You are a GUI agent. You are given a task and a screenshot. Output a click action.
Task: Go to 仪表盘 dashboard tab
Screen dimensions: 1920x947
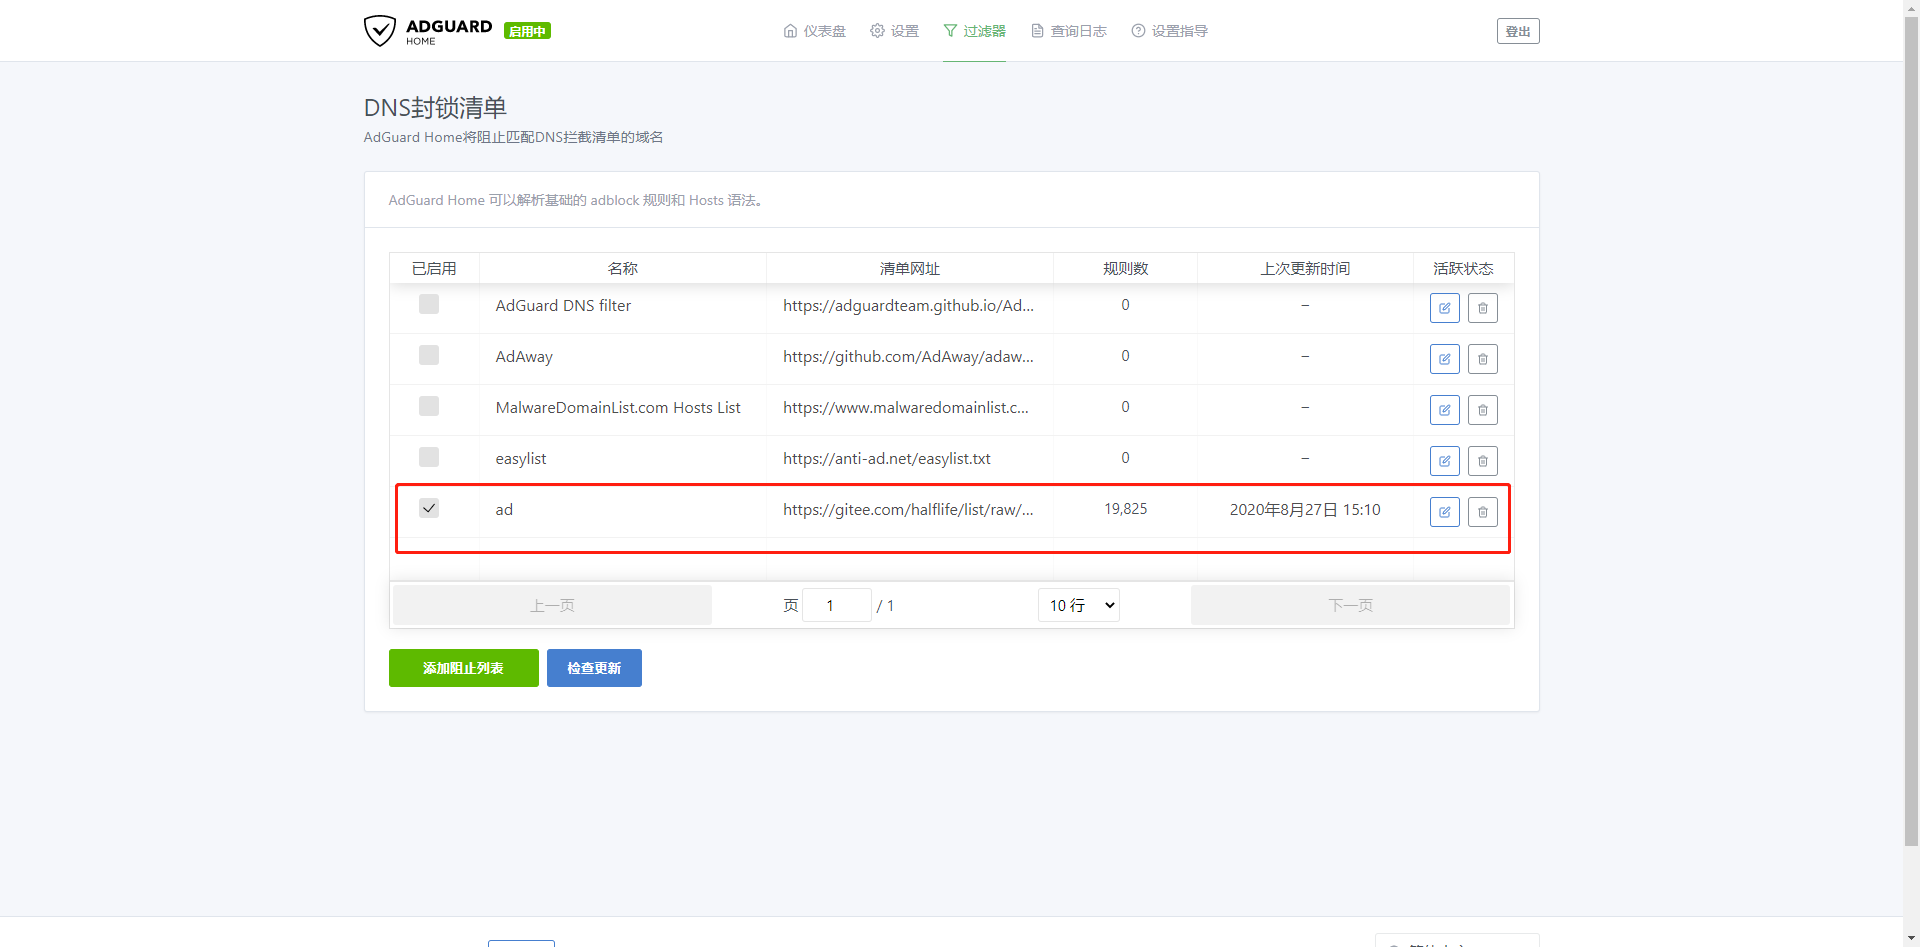coord(814,31)
